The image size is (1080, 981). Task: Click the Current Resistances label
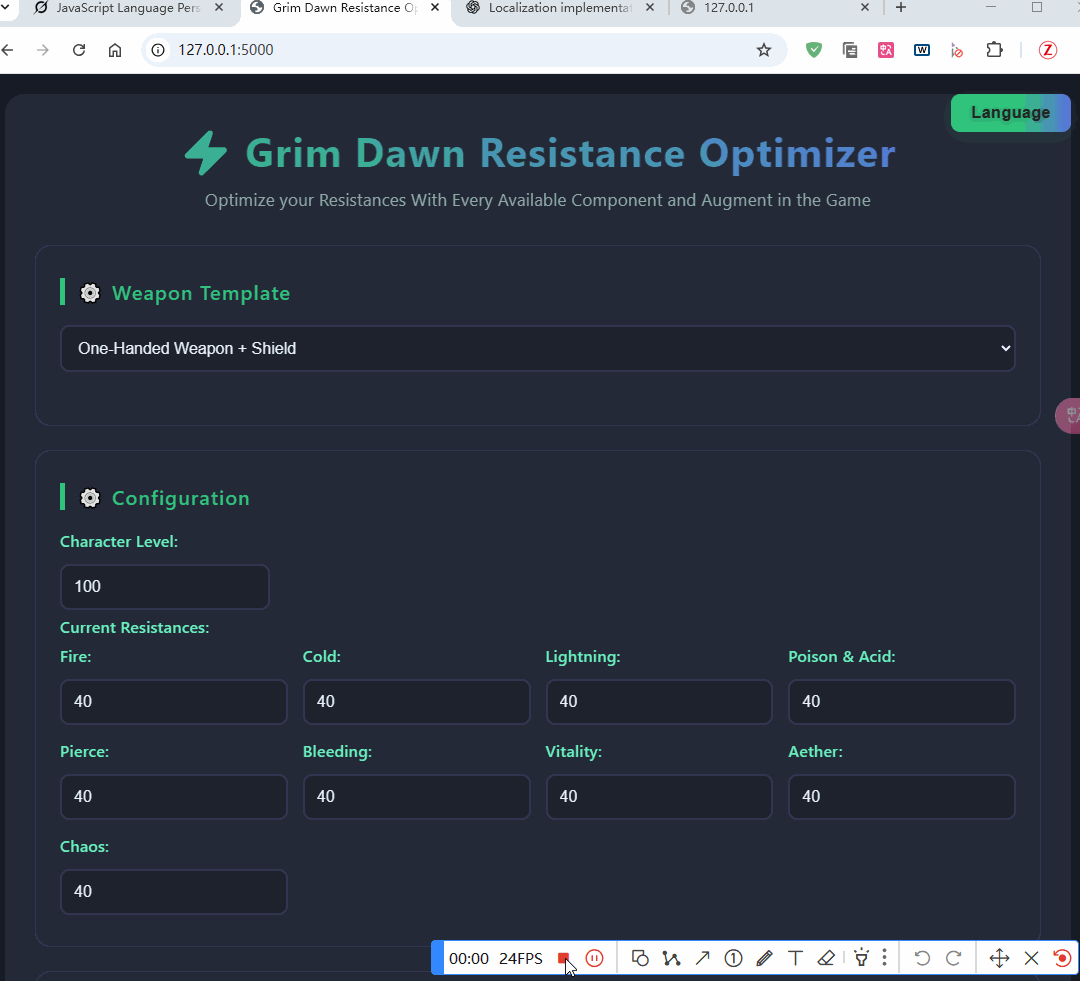coord(134,628)
